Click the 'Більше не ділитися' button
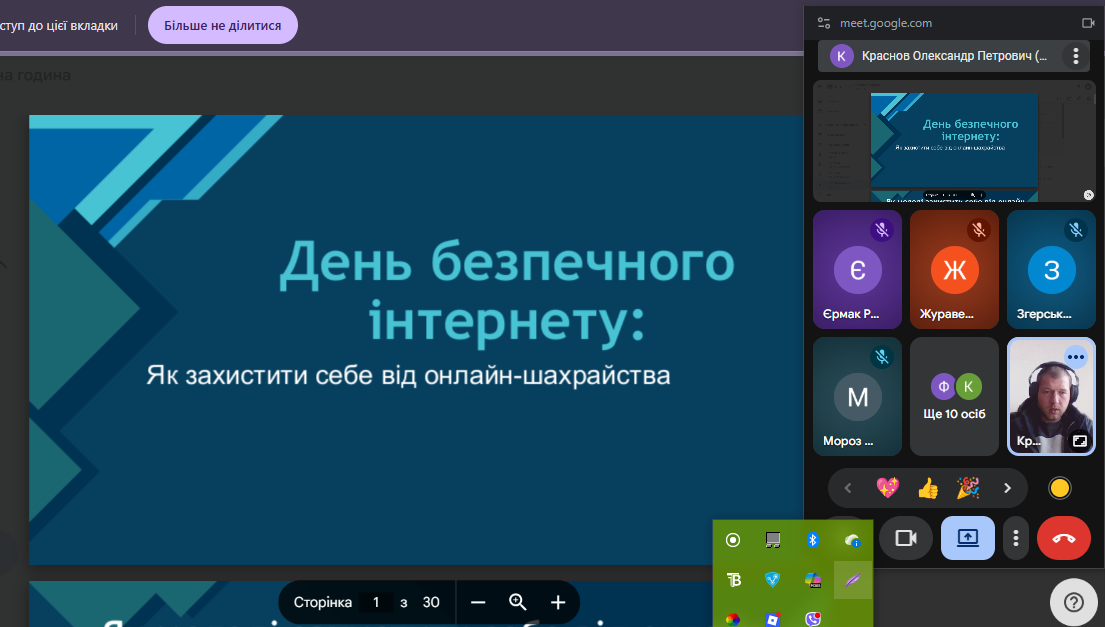 222,25
